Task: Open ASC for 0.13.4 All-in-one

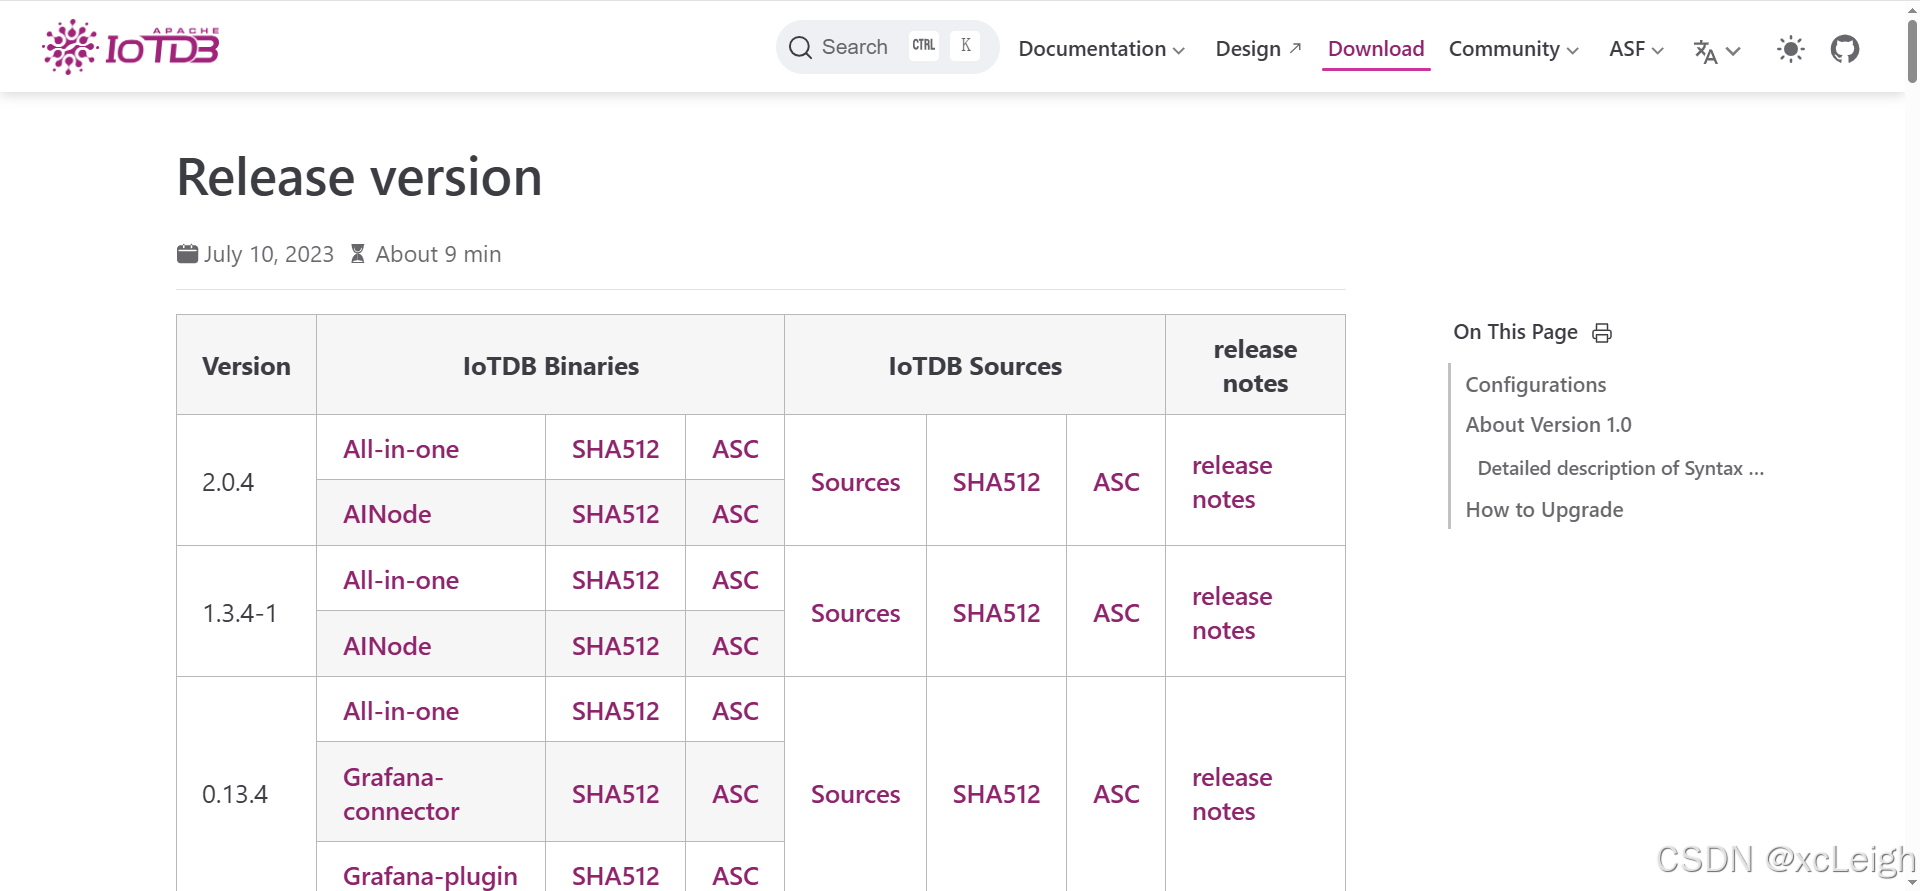Action: 735,711
